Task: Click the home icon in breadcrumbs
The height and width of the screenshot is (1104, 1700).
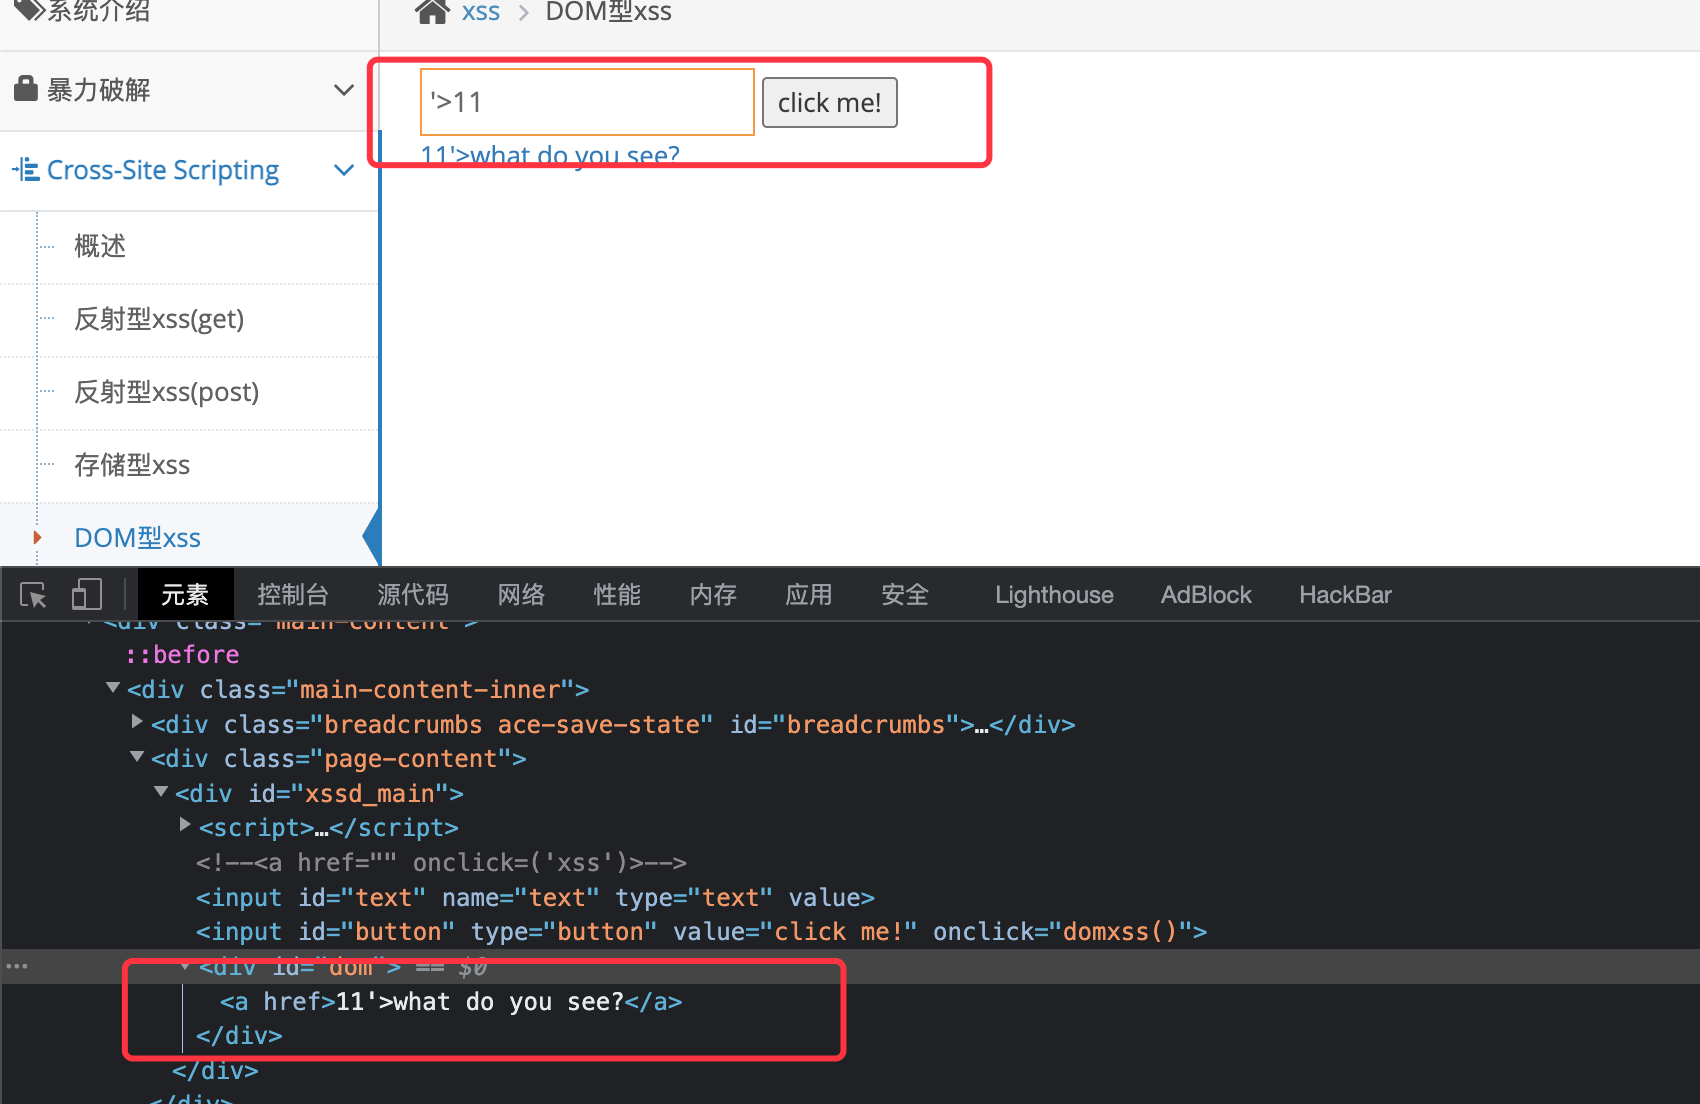Action: (x=432, y=11)
